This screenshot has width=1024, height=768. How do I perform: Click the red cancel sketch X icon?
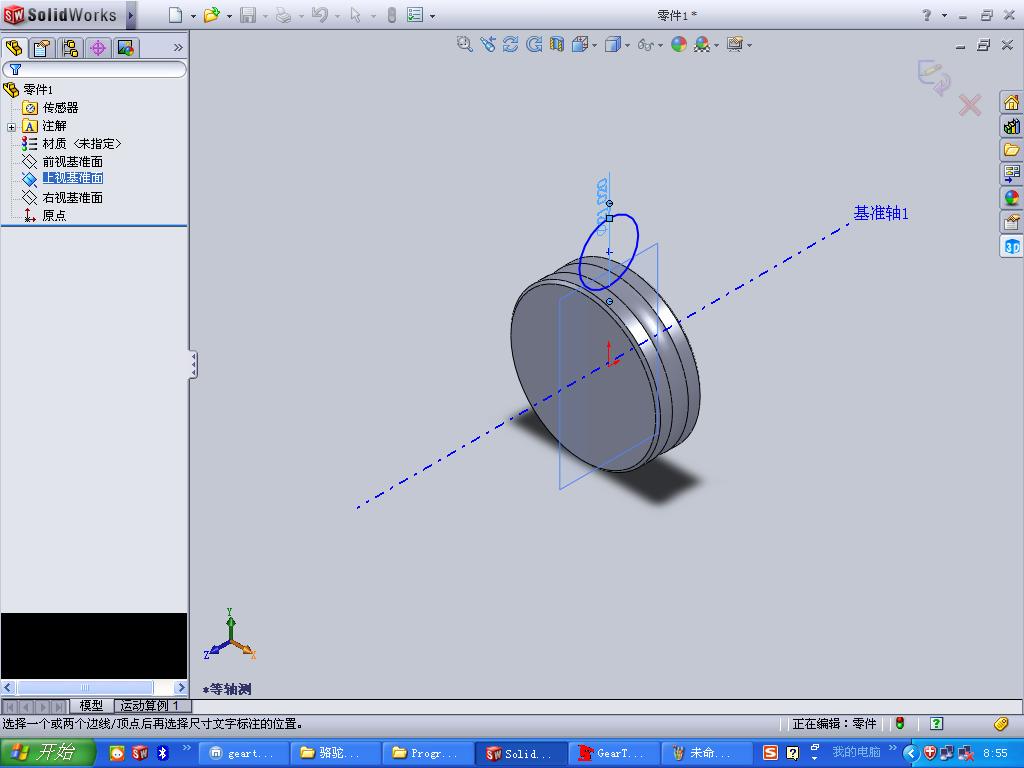(x=970, y=105)
